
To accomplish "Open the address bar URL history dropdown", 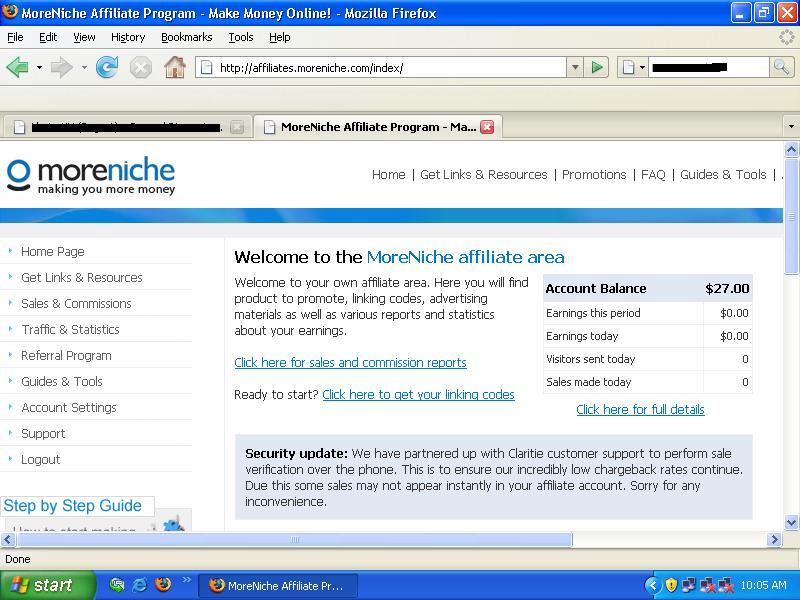I will [575, 67].
